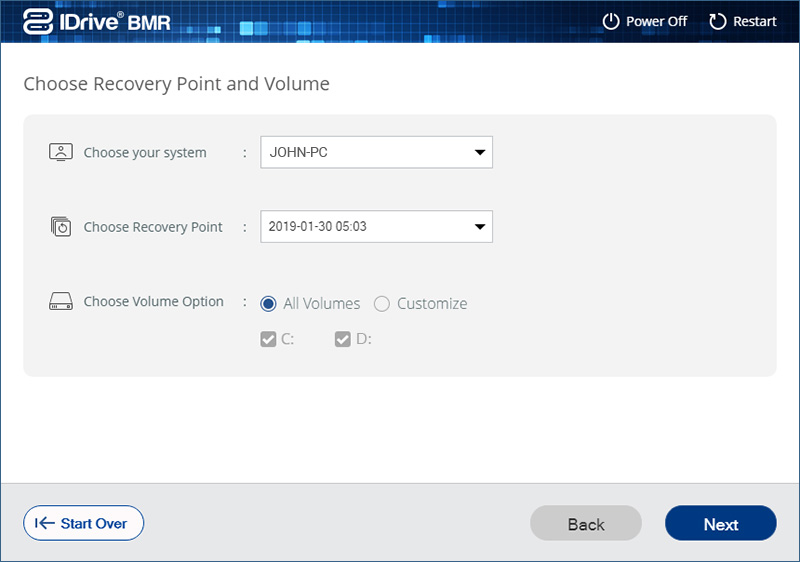Click the Restart circular arrow icon
This screenshot has height=562, width=800.
[x=717, y=21]
